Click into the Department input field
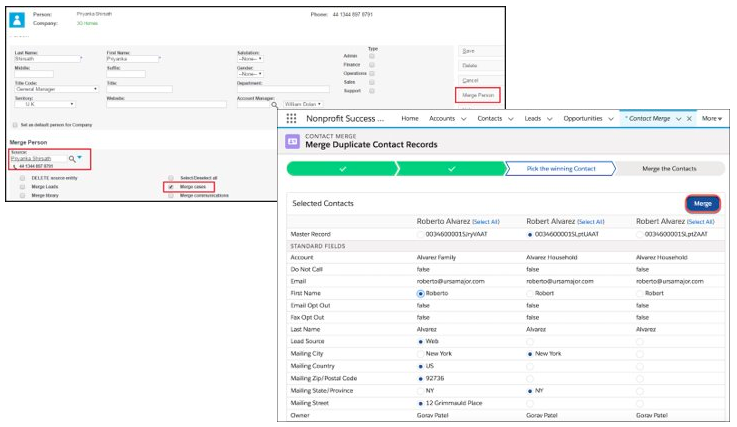 click(283, 89)
